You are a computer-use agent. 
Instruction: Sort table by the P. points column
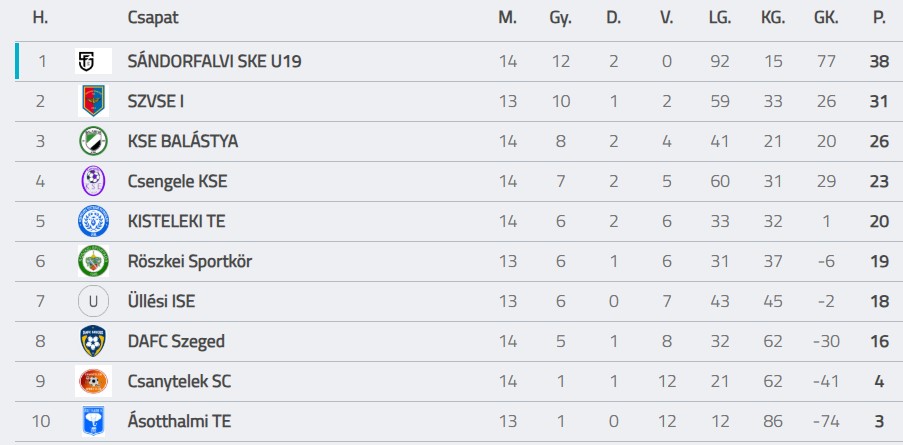tap(879, 17)
